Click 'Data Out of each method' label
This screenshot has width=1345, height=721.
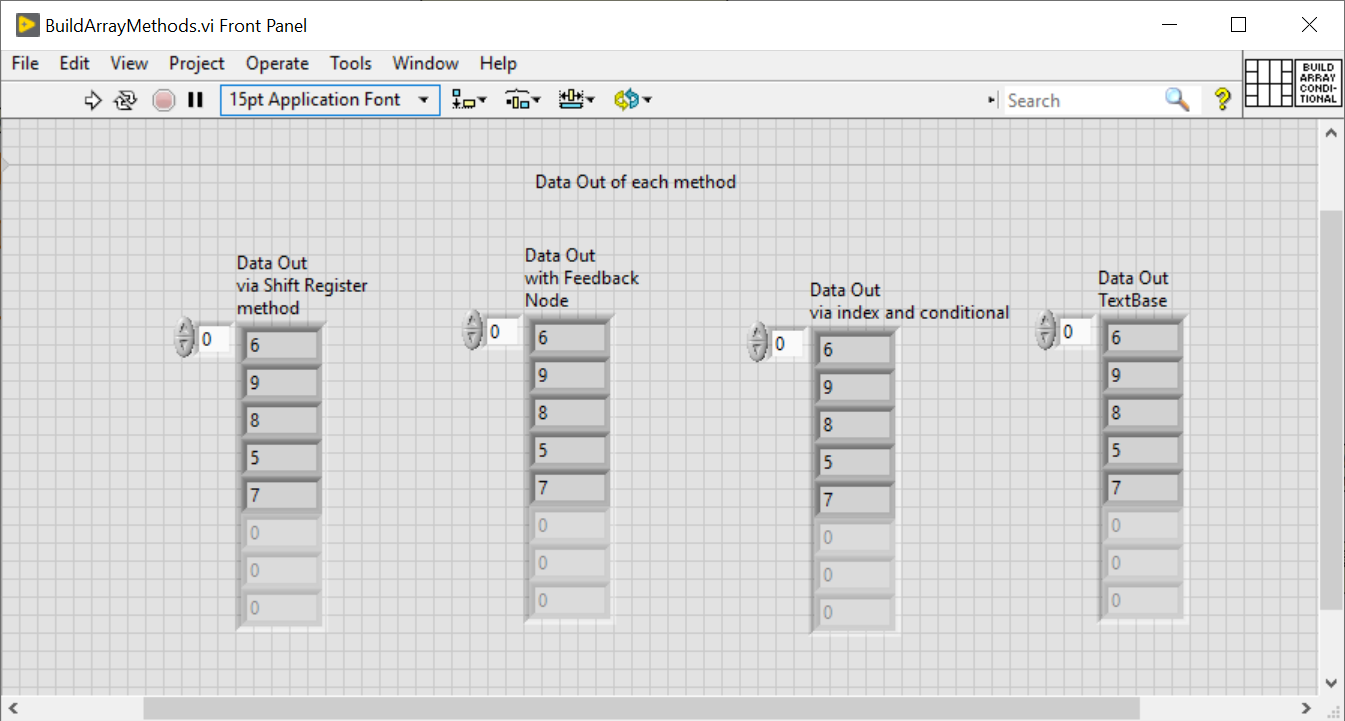pyautogui.click(x=636, y=182)
